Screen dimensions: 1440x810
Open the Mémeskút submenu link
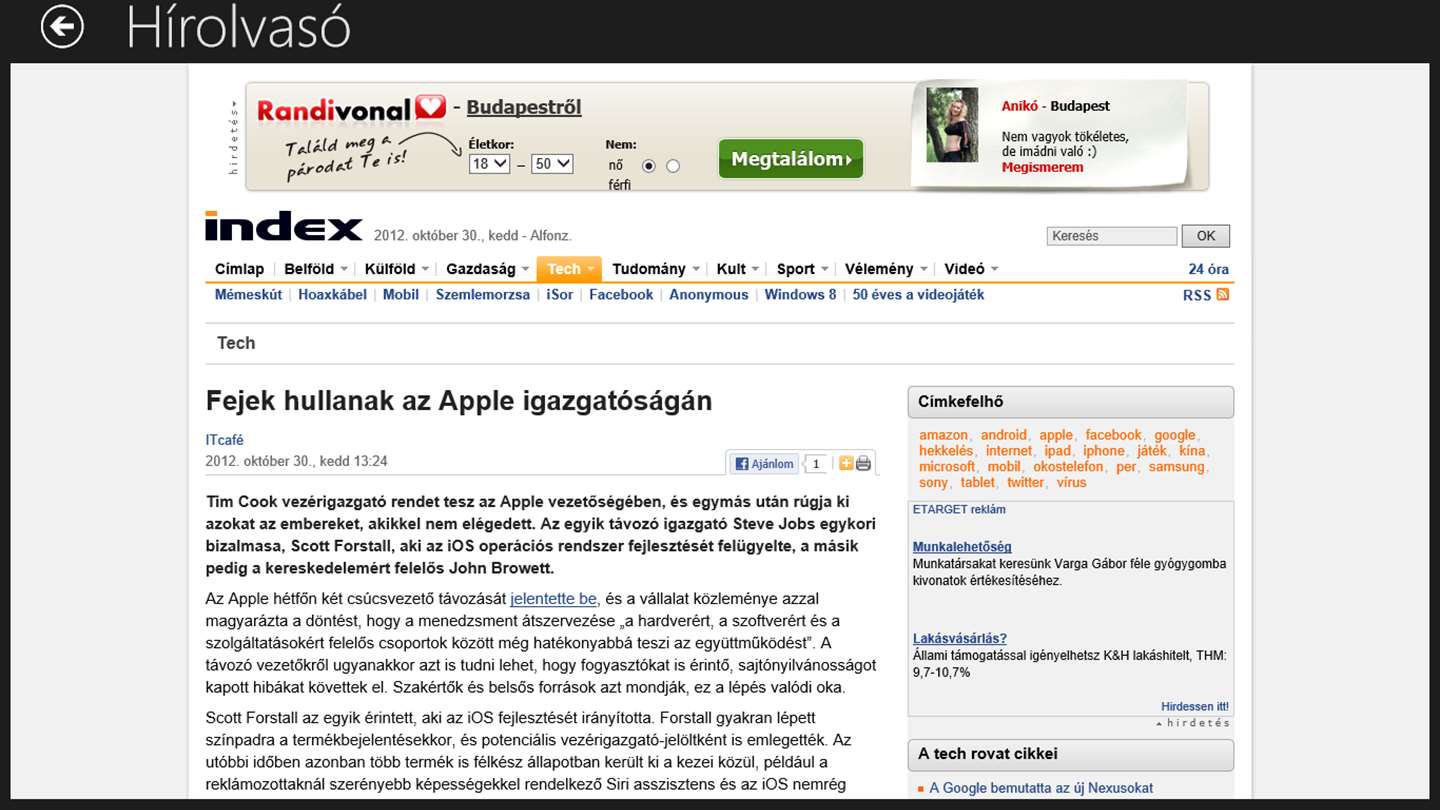(248, 295)
